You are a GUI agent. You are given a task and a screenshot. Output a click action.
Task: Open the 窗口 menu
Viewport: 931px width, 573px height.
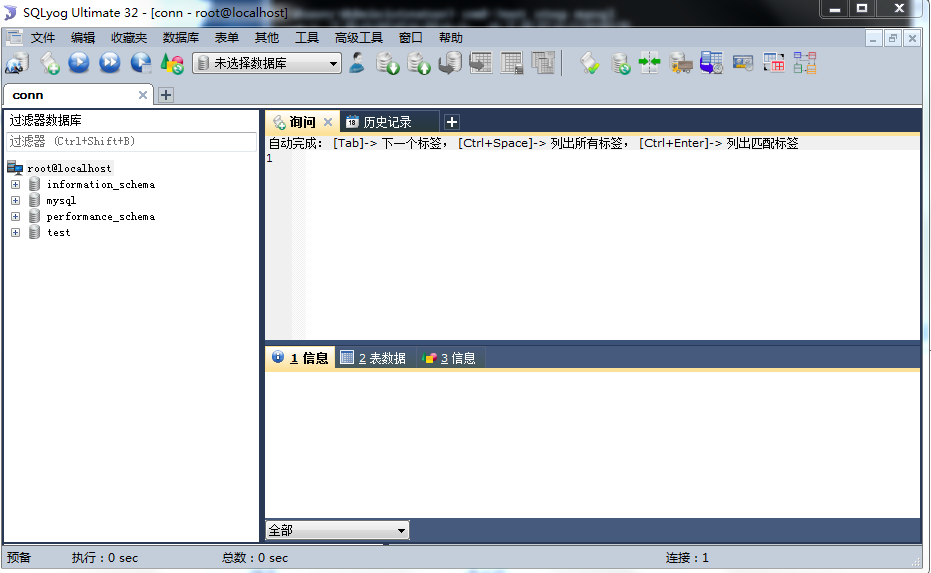click(410, 38)
